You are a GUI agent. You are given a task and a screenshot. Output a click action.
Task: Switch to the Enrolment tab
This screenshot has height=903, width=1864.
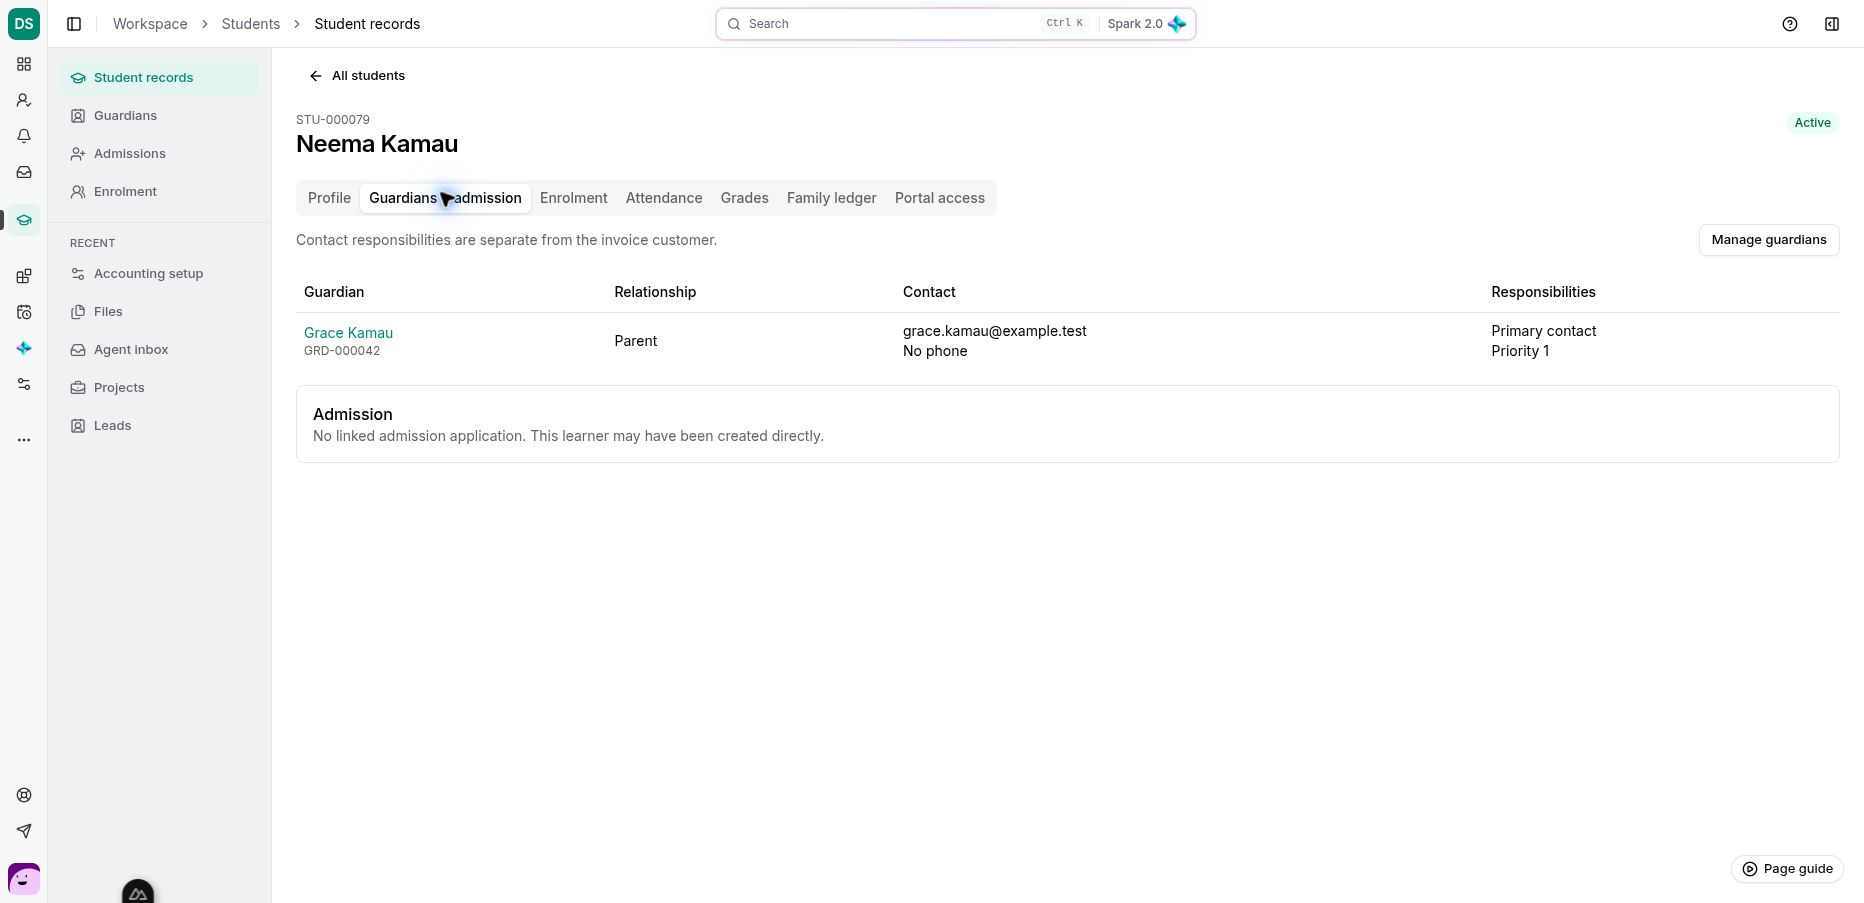(x=574, y=198)
